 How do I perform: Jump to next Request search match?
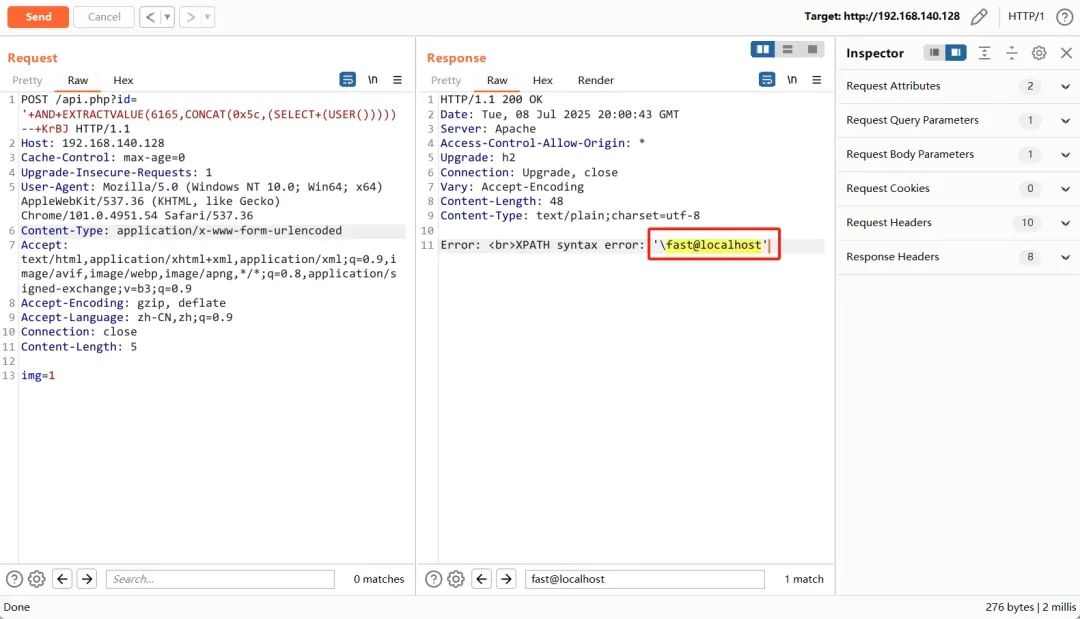point(87,579)
